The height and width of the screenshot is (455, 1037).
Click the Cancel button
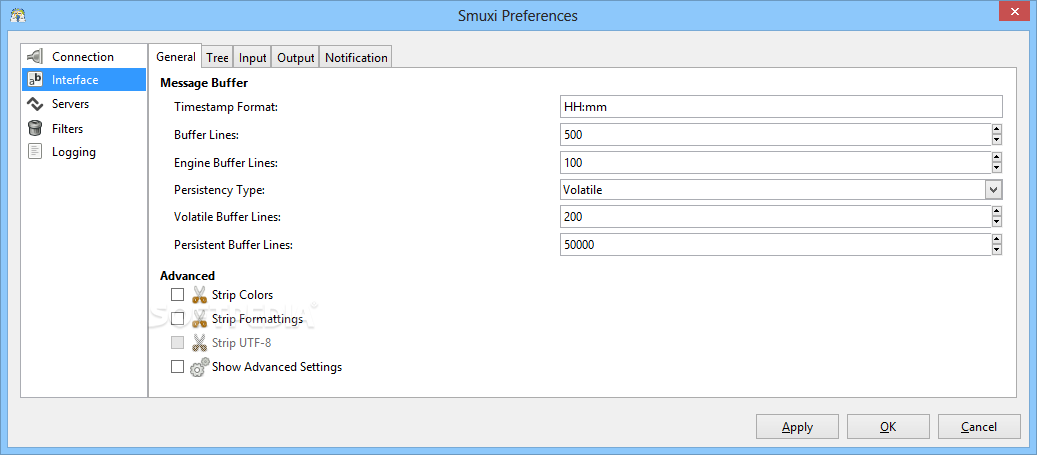click(979, 427)
